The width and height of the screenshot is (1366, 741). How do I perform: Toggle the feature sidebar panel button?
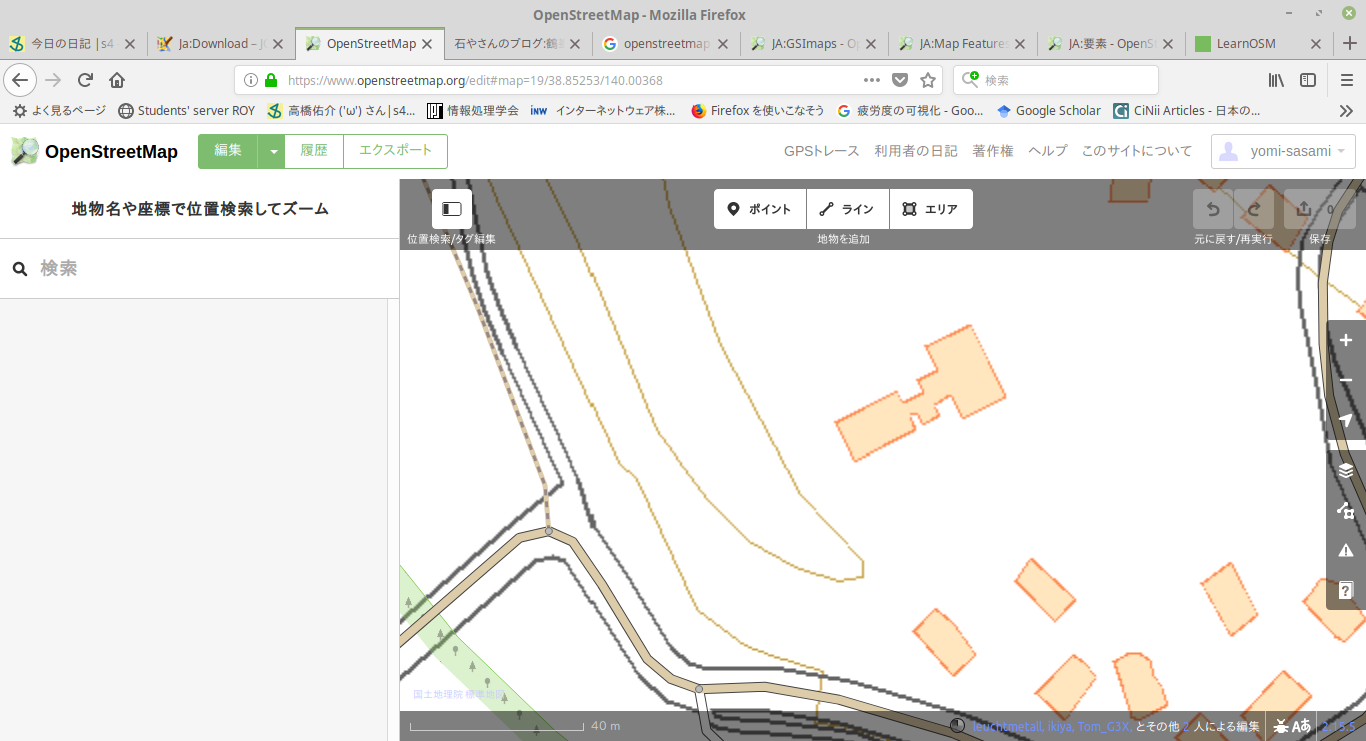tap(451, 209)
